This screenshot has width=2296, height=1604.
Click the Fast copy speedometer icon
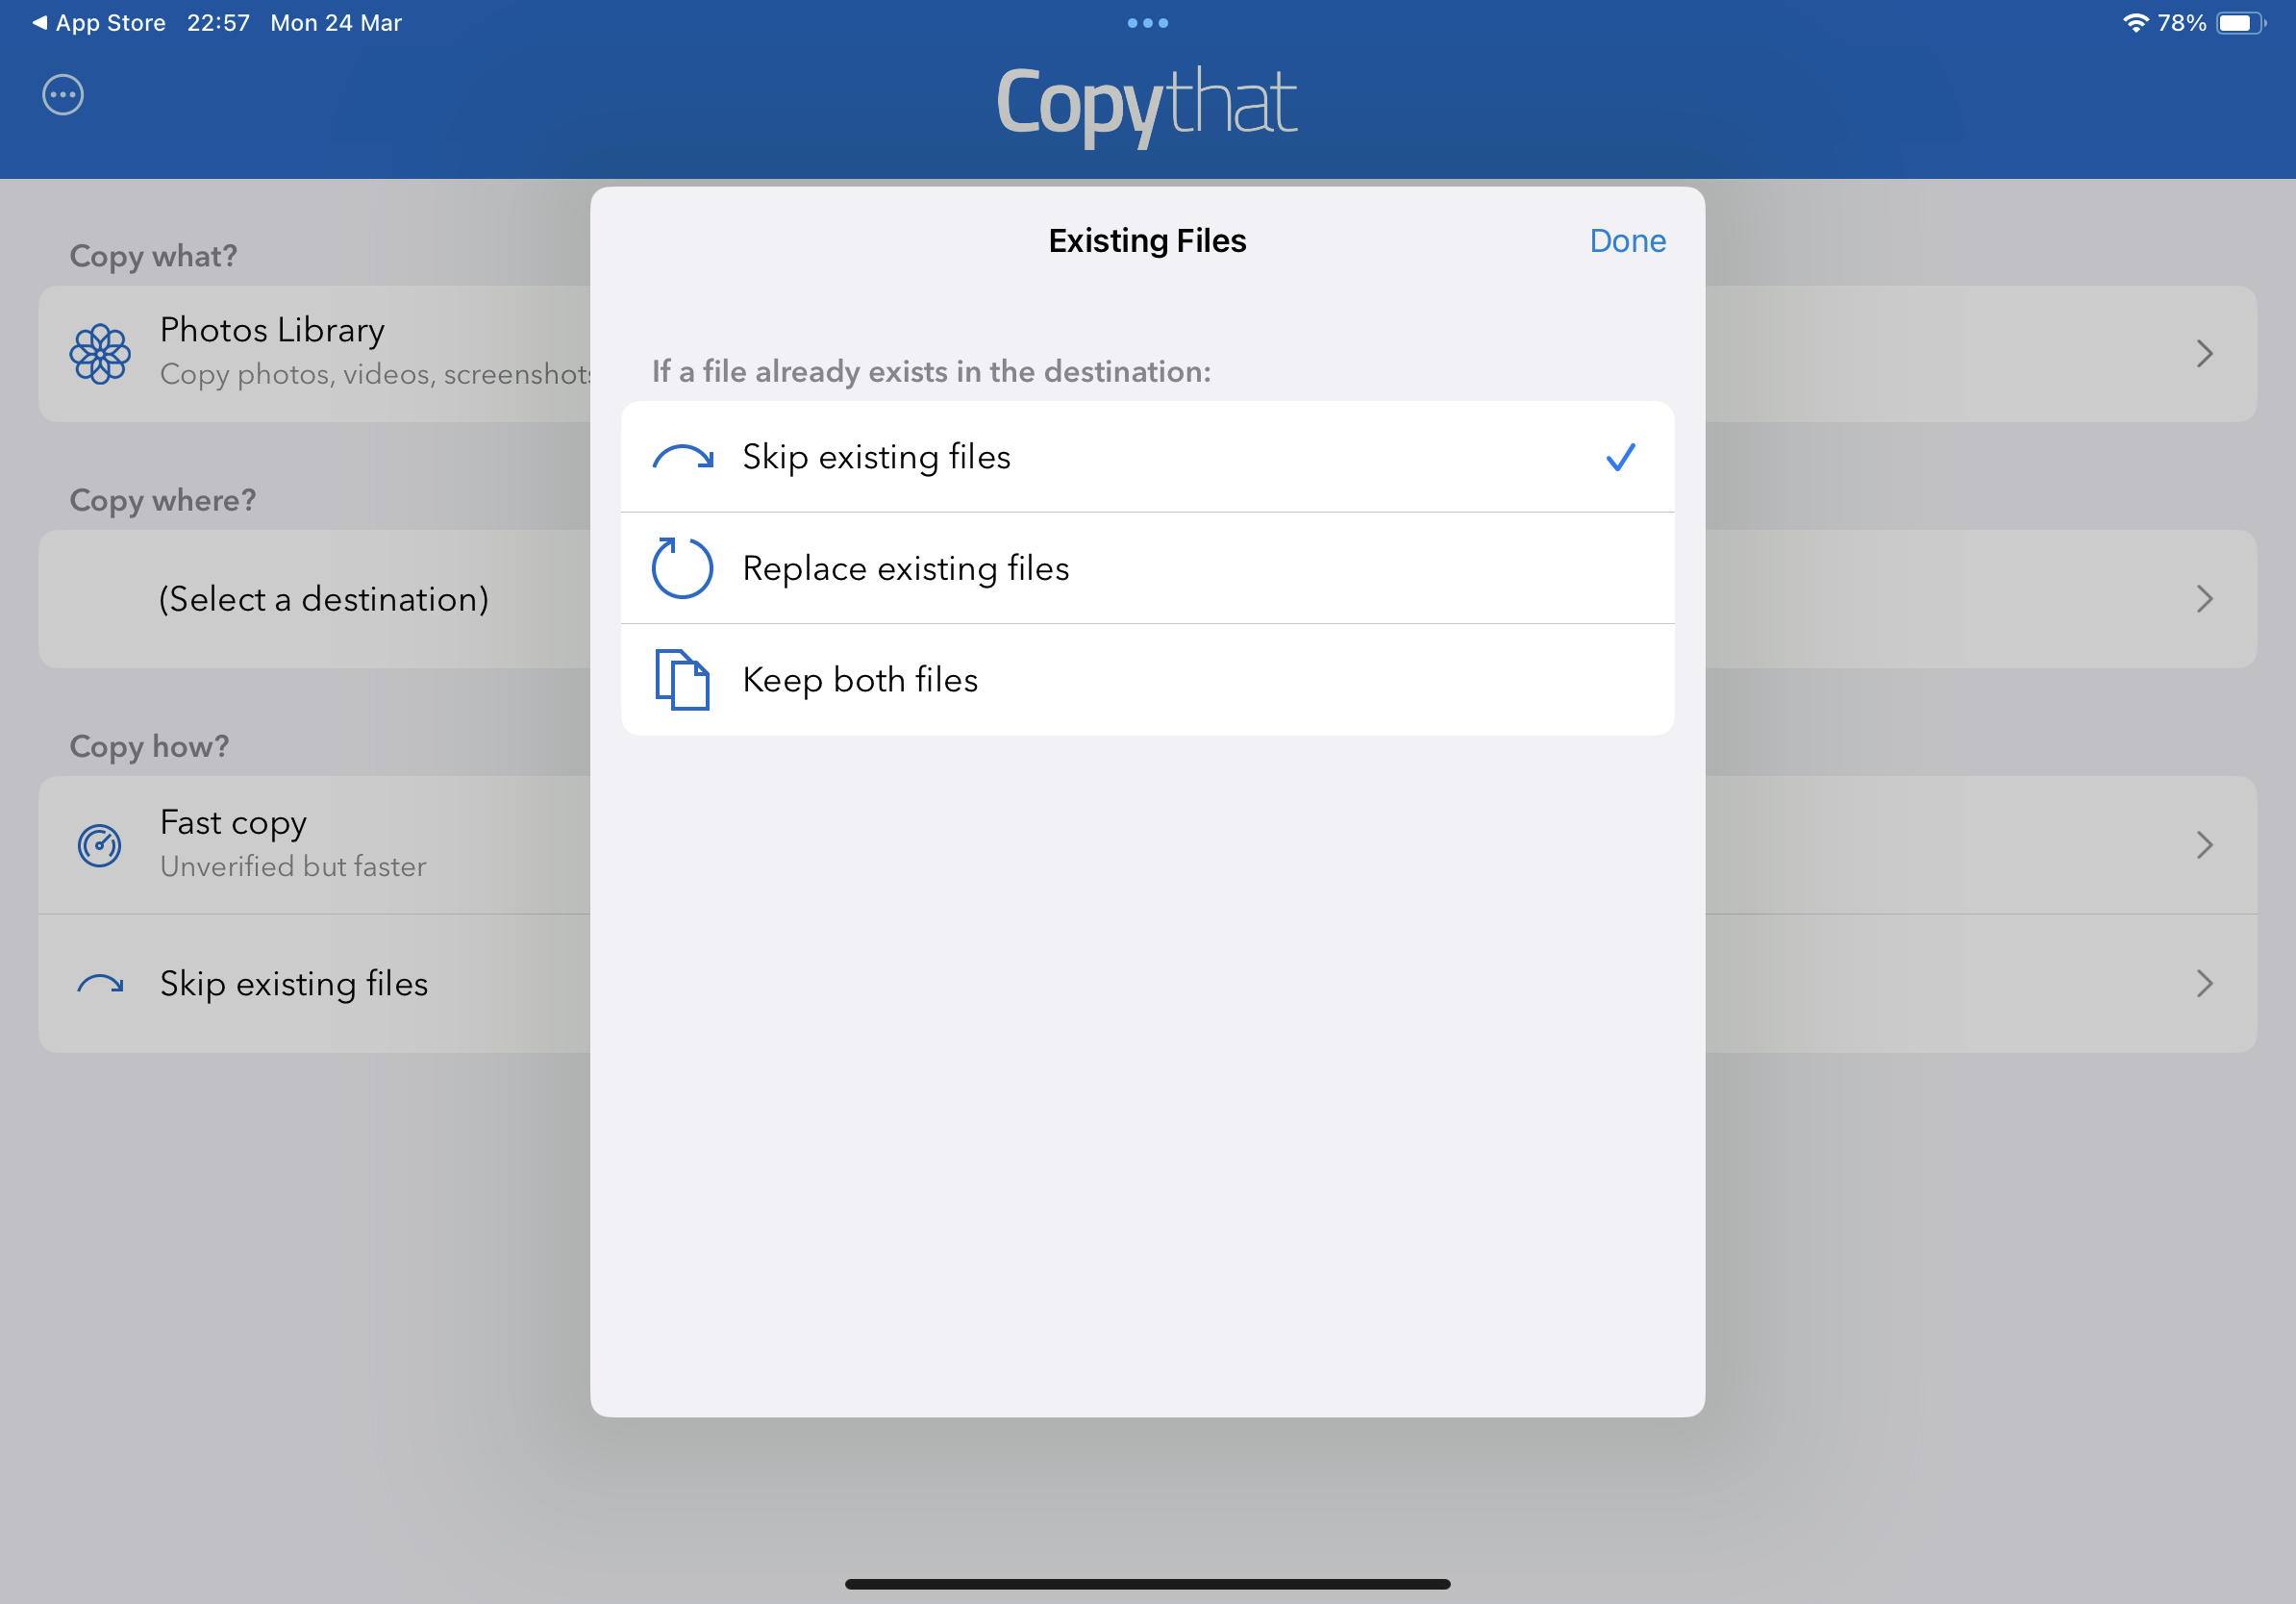[100, 845]
